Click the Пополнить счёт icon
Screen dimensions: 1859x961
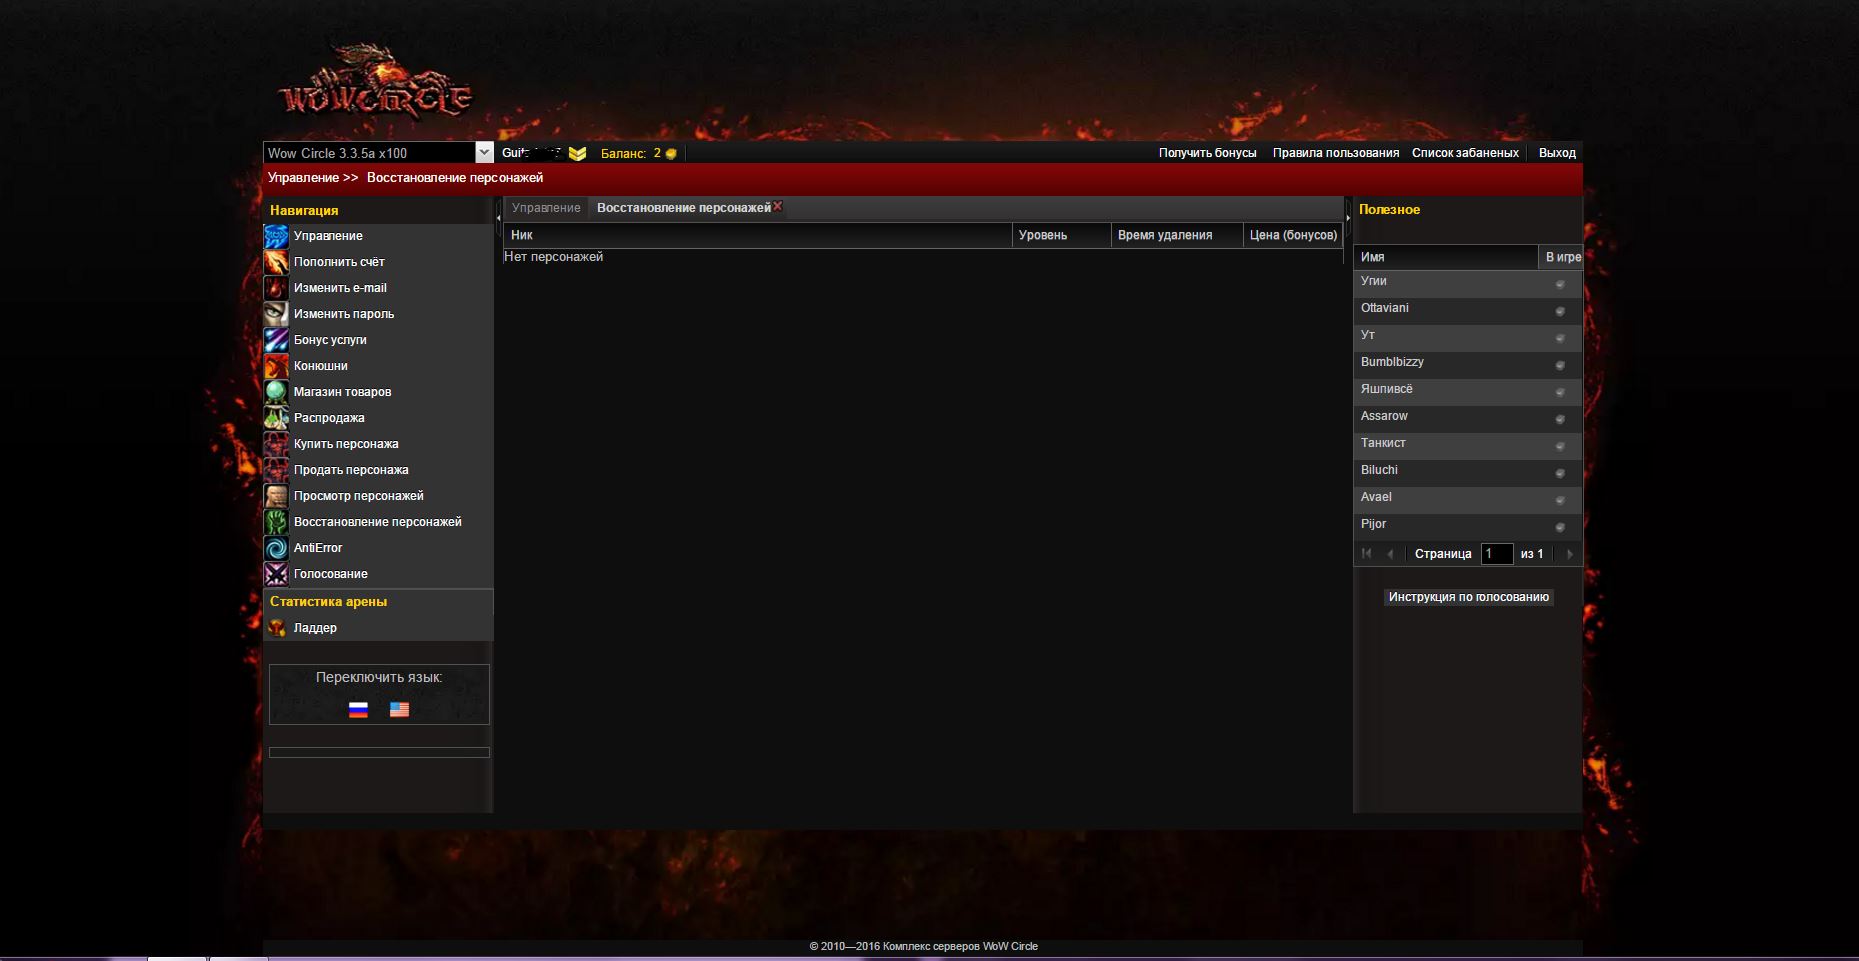click(276, 262)
